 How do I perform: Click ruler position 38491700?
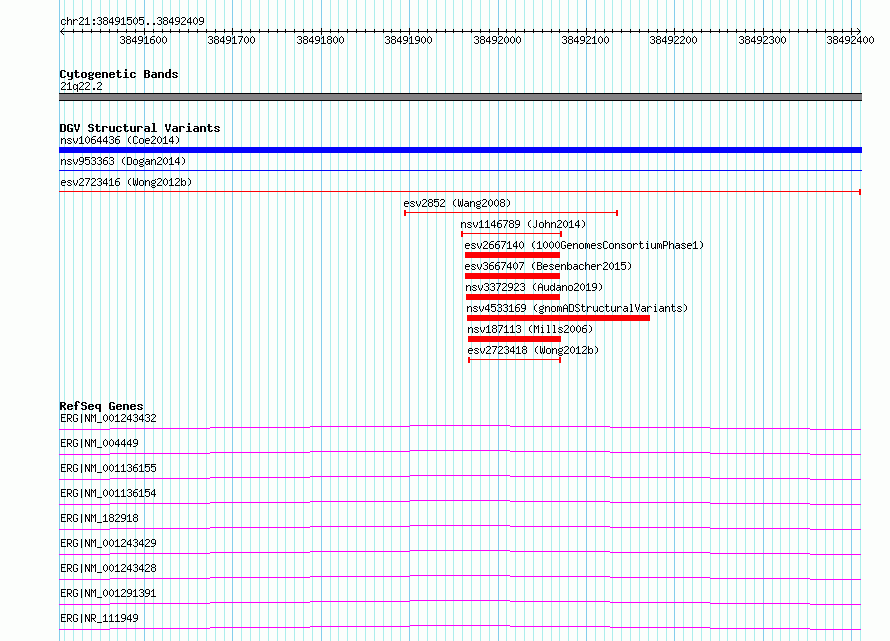[232, 40]
